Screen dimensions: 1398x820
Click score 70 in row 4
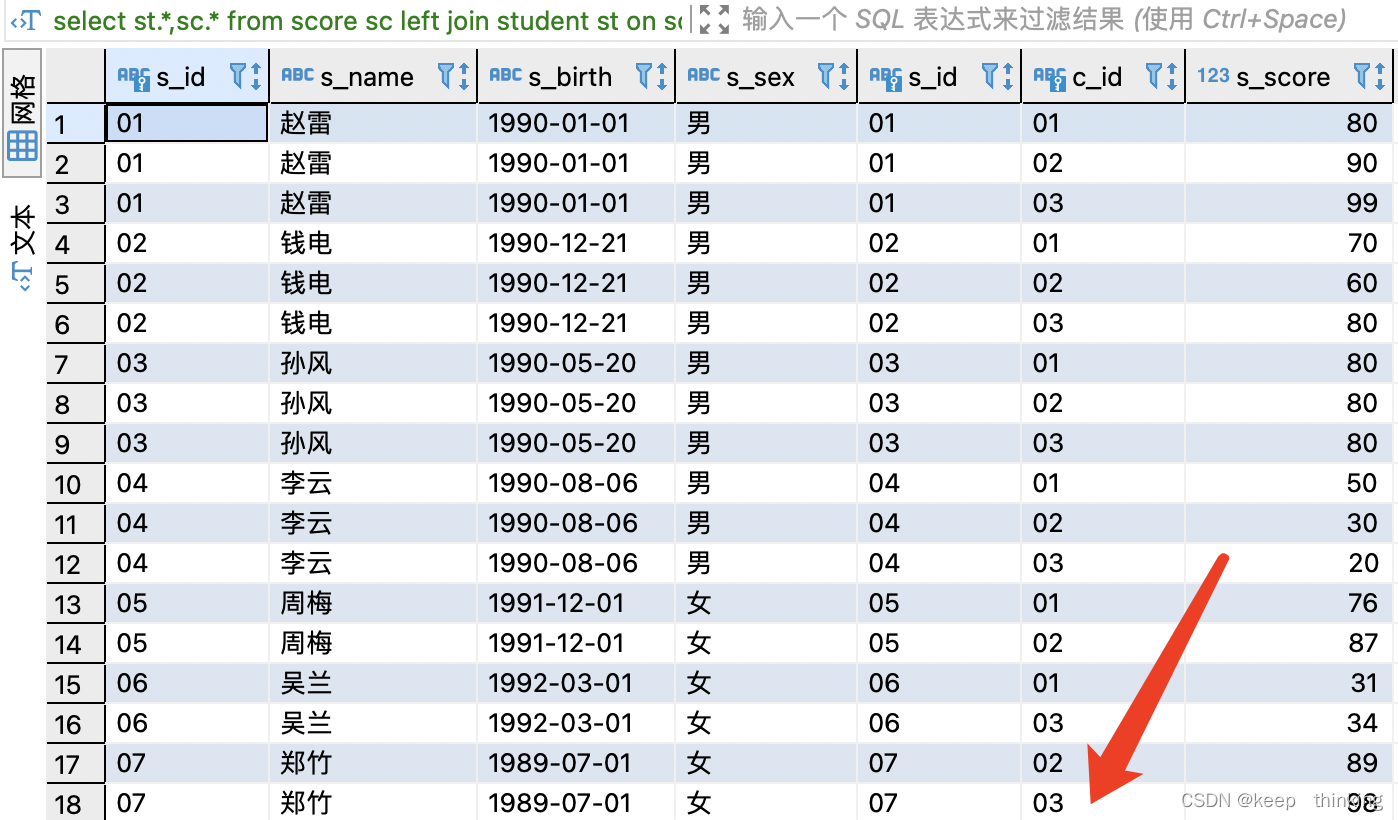tap(1290, 243)
